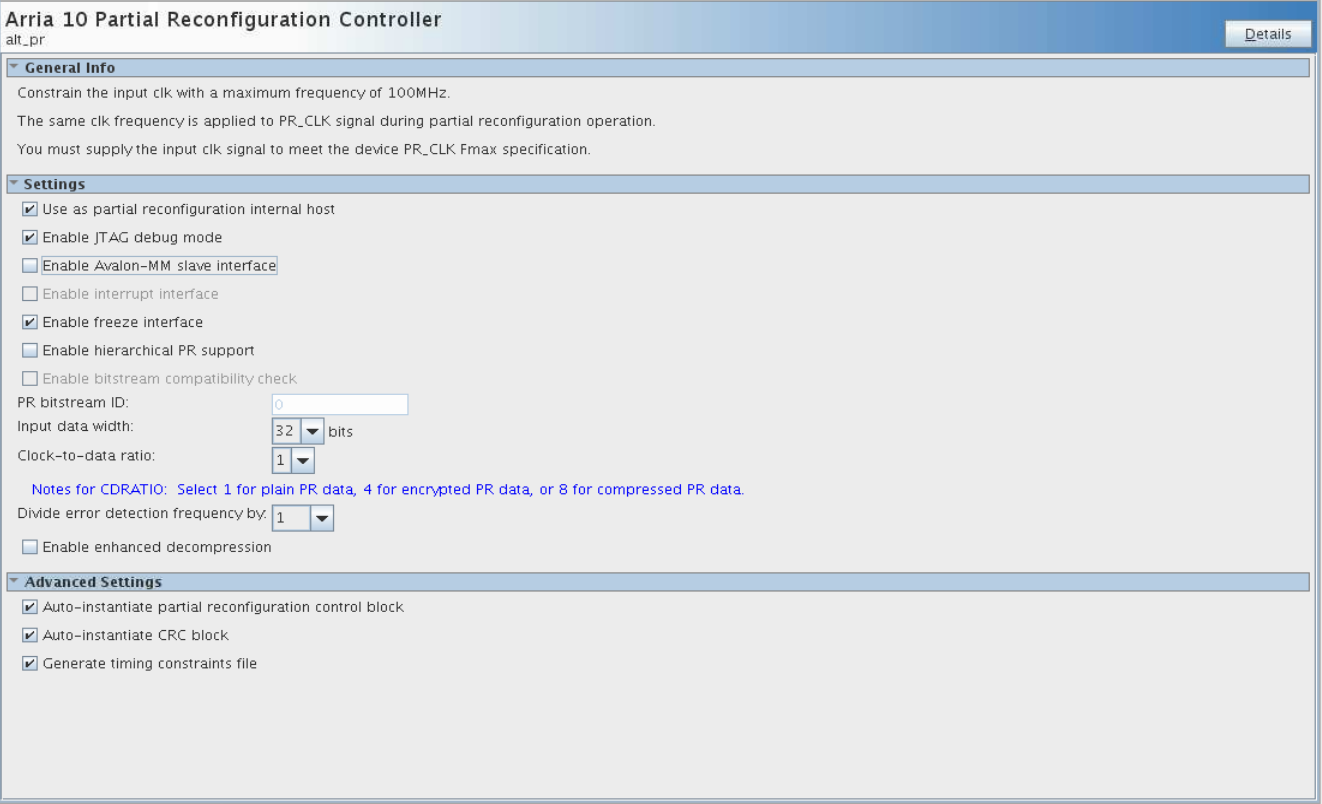Uncheck Use as partial reconfiguration internal host
The image size is (1322, 804).
tap(30, 210)
